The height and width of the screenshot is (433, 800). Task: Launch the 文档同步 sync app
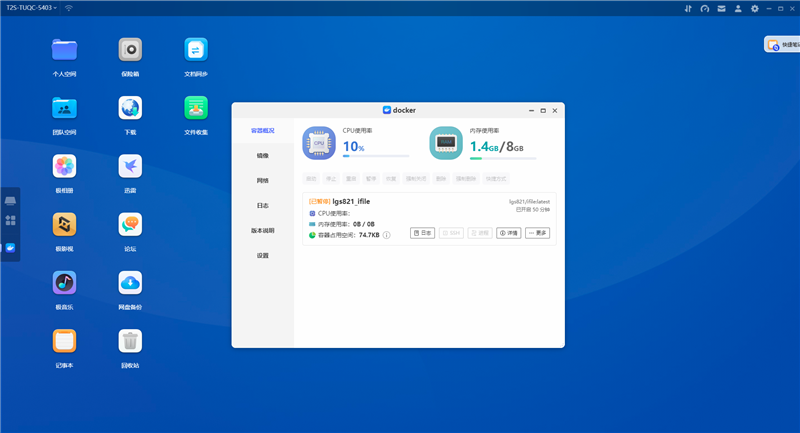coord(196,50)
